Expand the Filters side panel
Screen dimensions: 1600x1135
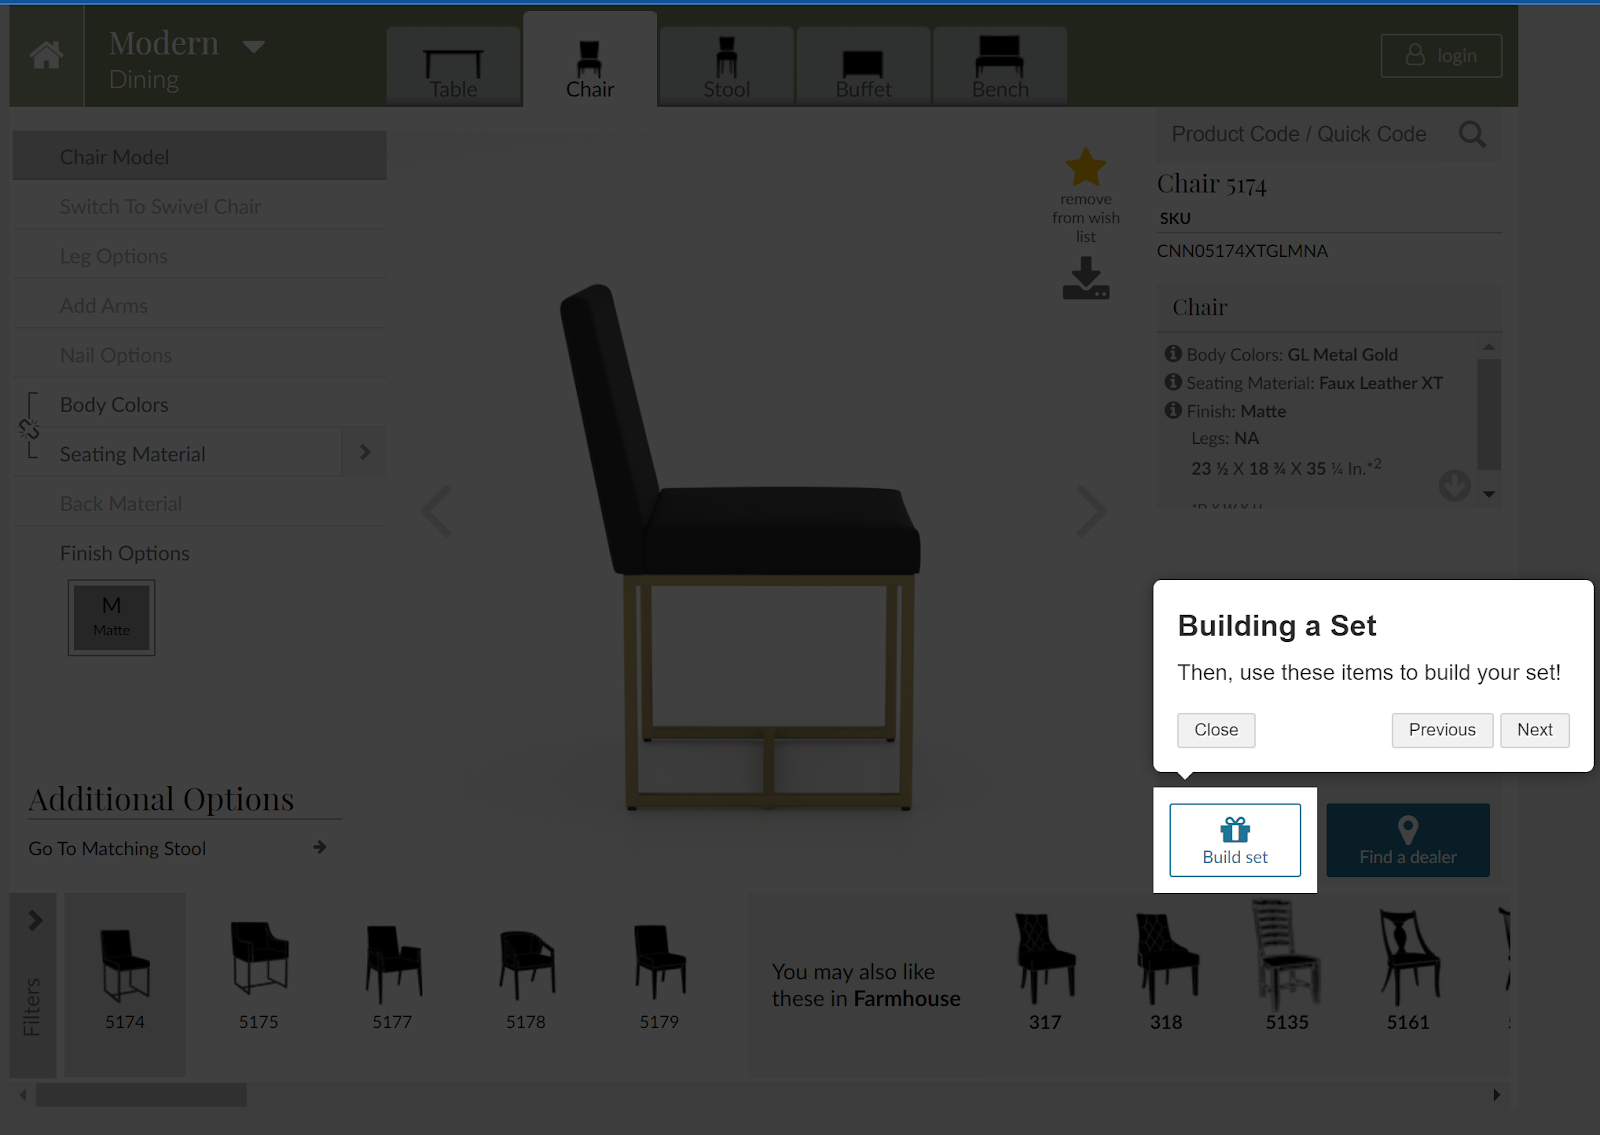(33, 986)
